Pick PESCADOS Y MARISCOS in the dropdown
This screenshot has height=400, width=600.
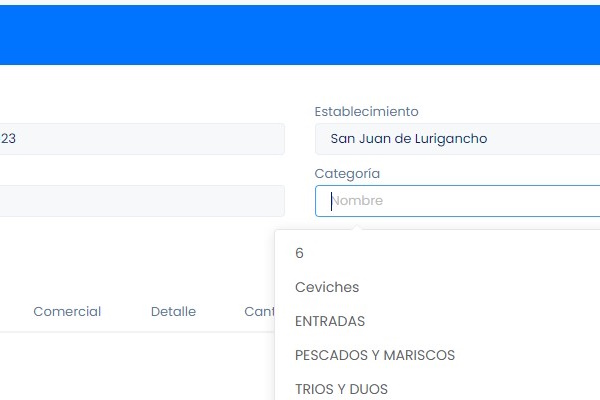point(375,355)
